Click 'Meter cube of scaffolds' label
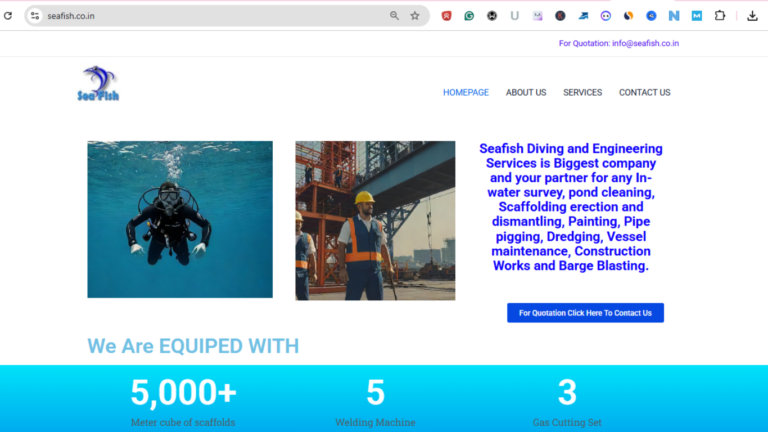The width and height of the screenshot is (768, 432). tap(183, 422)
